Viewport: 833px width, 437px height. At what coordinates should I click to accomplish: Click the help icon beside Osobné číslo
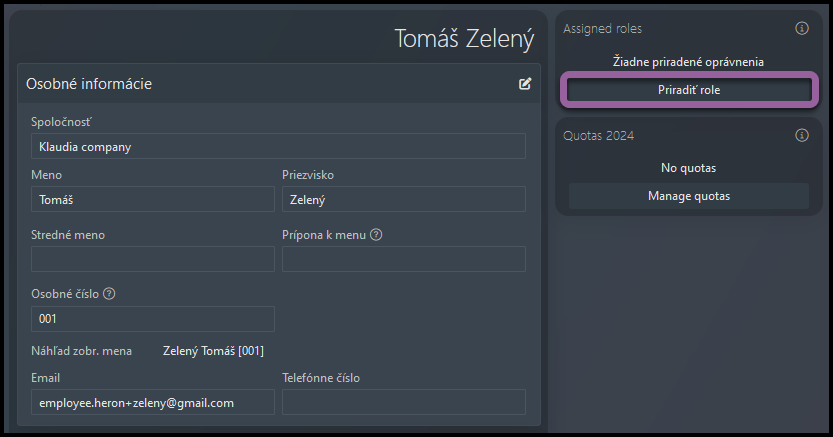pyautogui.click(x=109, y=294)
